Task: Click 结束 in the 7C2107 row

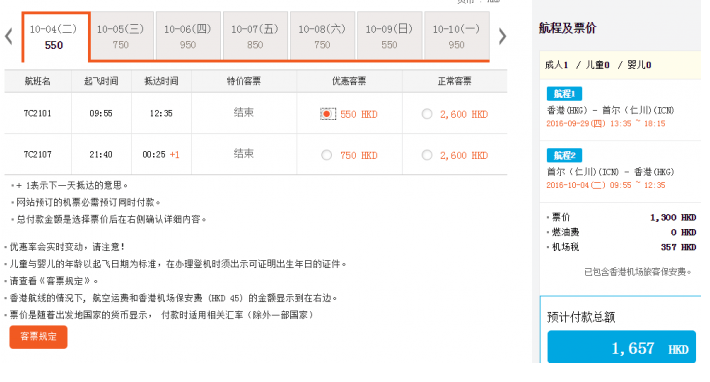Action: 244,153
